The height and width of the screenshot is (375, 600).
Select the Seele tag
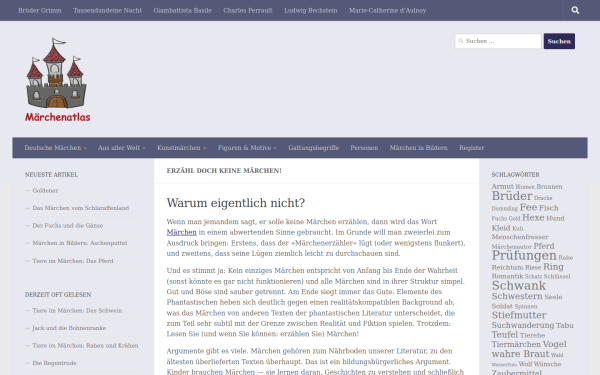tap(553, 297)
